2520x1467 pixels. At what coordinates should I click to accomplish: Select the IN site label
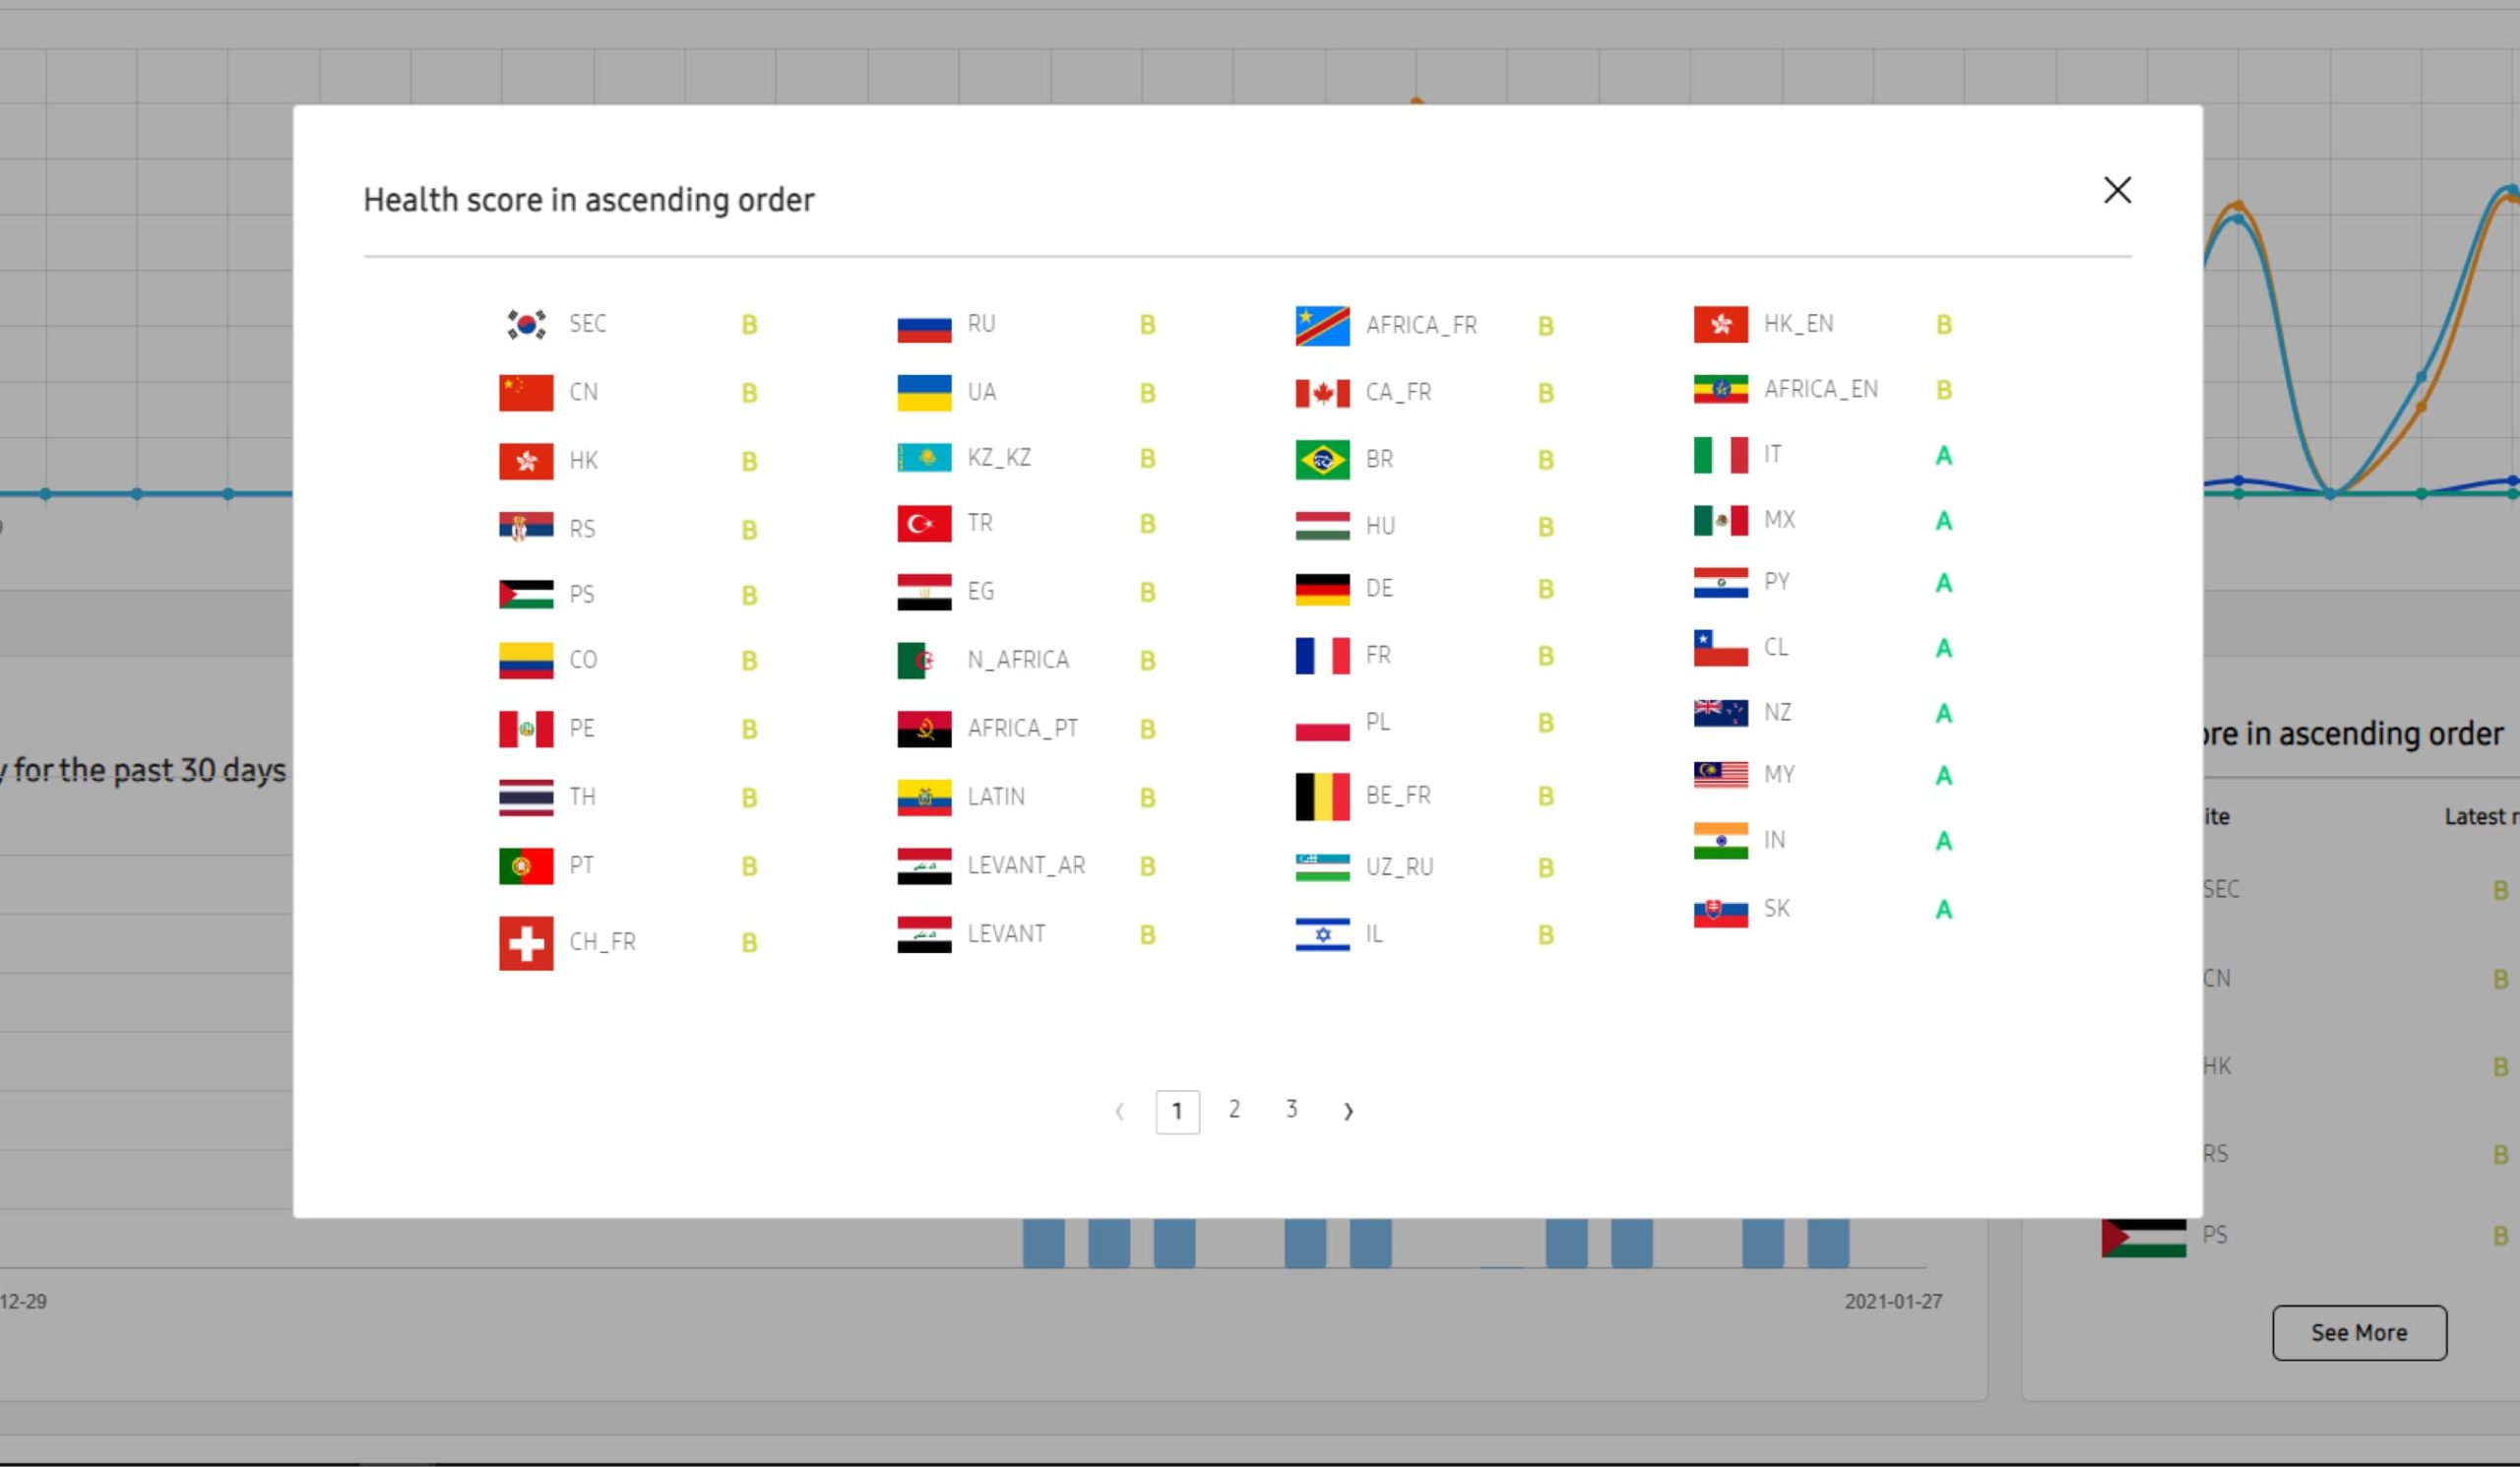coord(1774,840)
